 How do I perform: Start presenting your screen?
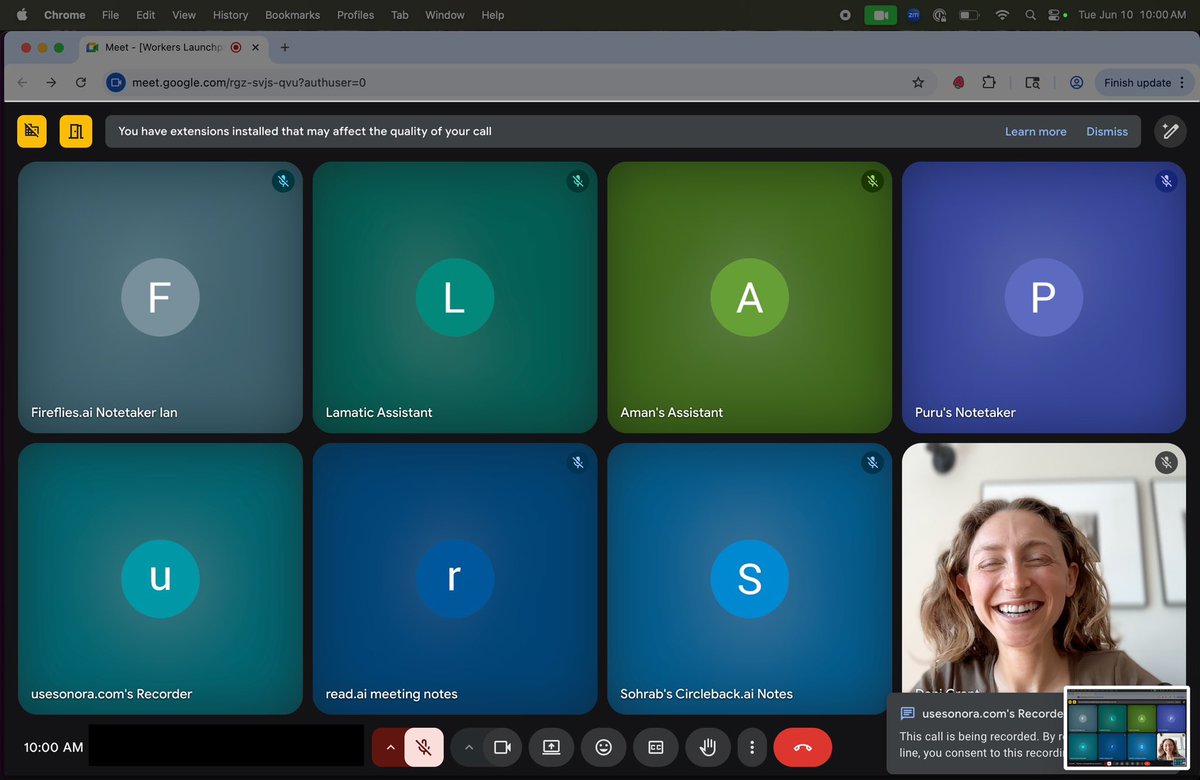[551, 747]
